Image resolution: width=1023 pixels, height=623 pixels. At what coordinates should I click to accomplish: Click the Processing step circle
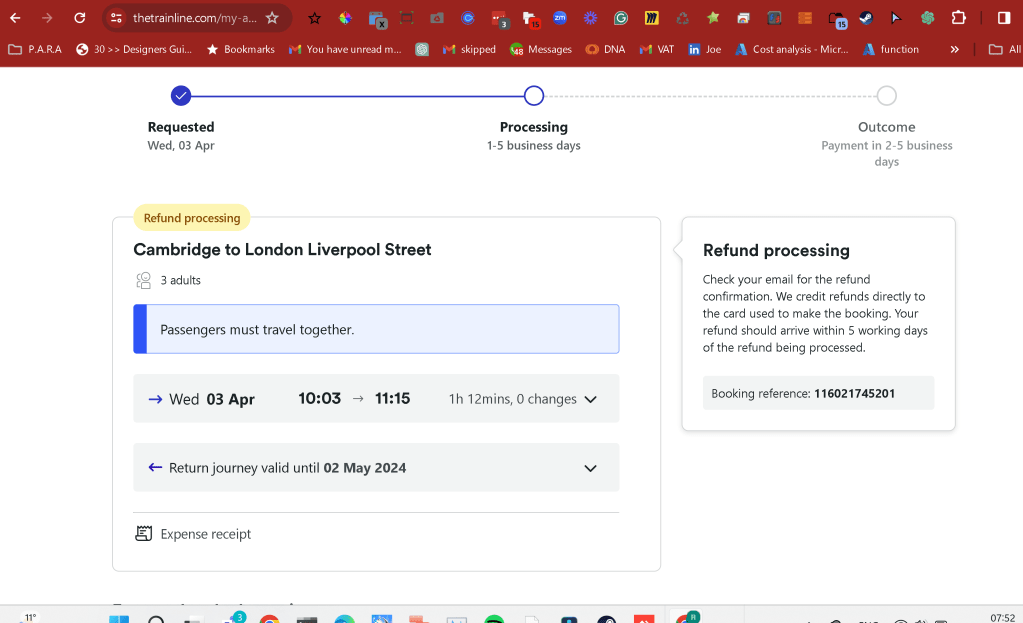(x=534, y=96)
